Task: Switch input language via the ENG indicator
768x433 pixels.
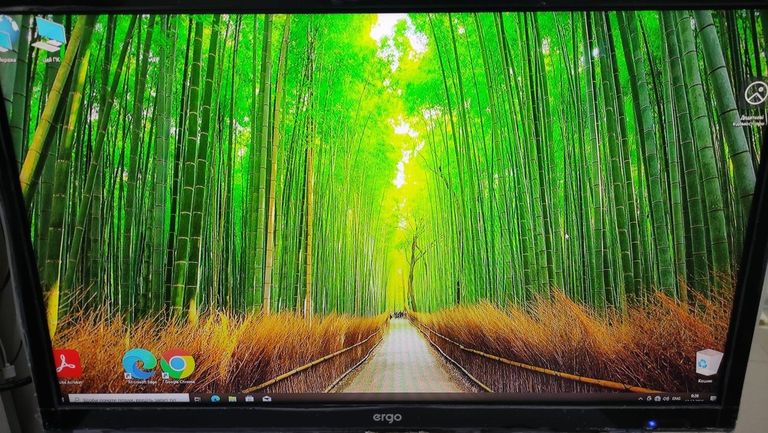Action: pos(678,398)
